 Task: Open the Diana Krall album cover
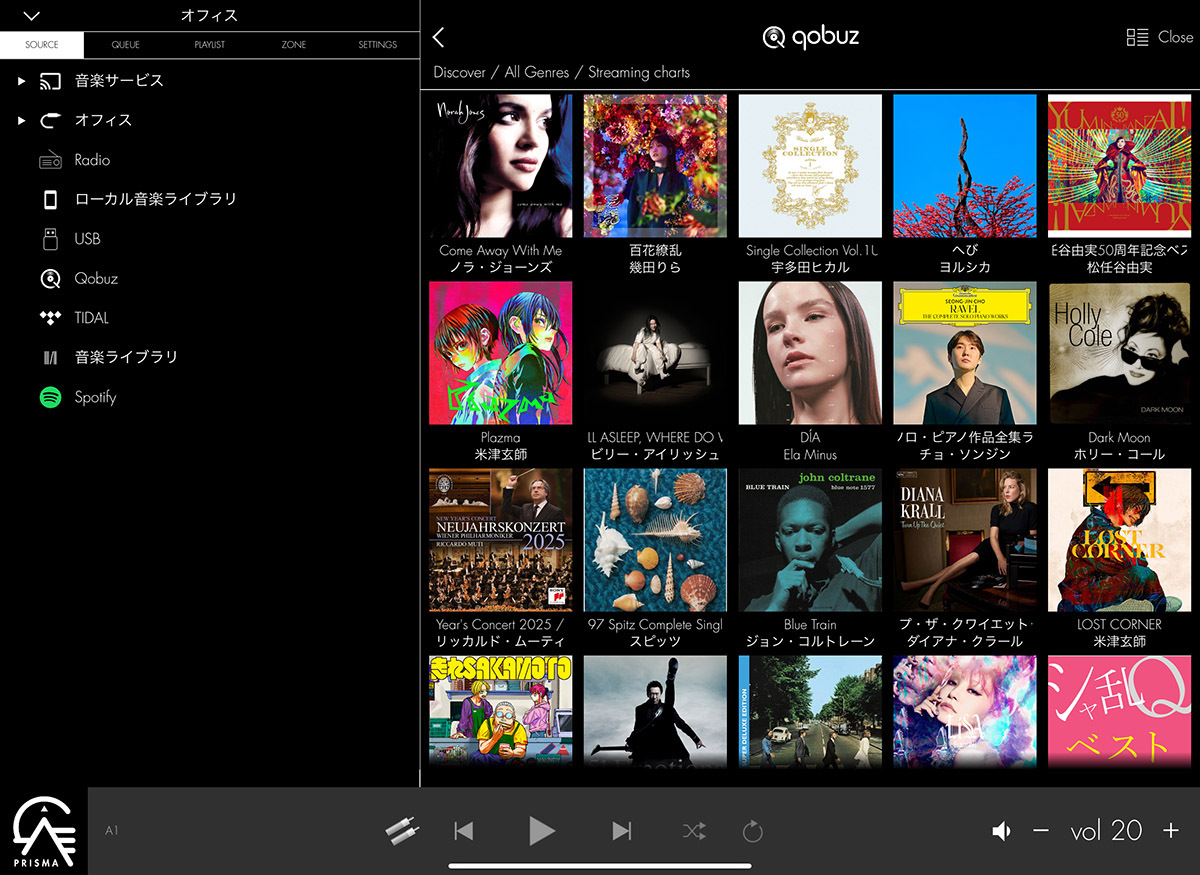[965, 540]
